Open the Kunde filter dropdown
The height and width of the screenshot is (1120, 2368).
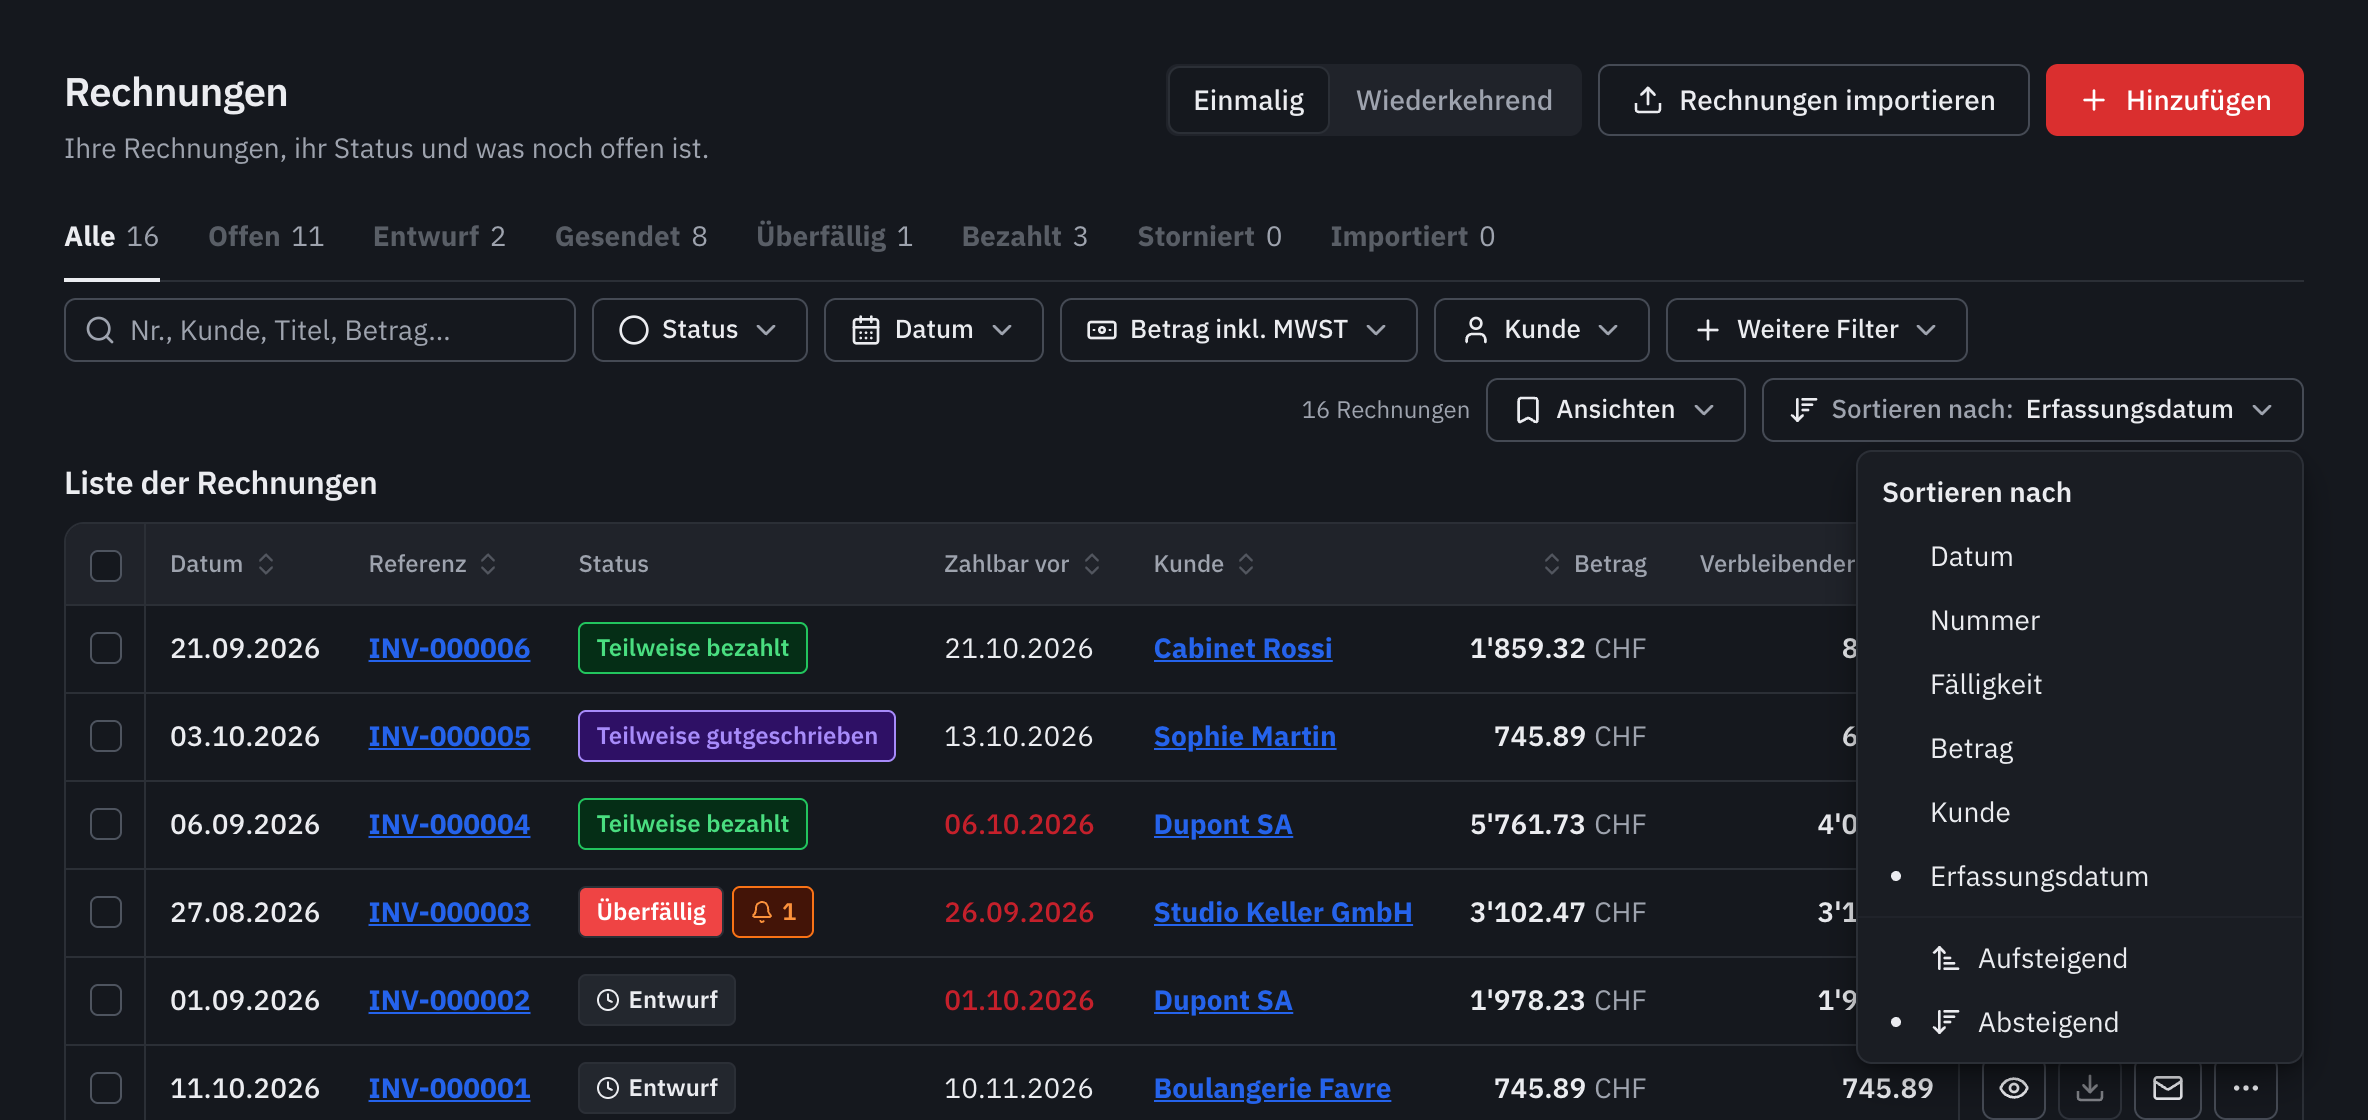[x=1542, y=330]
